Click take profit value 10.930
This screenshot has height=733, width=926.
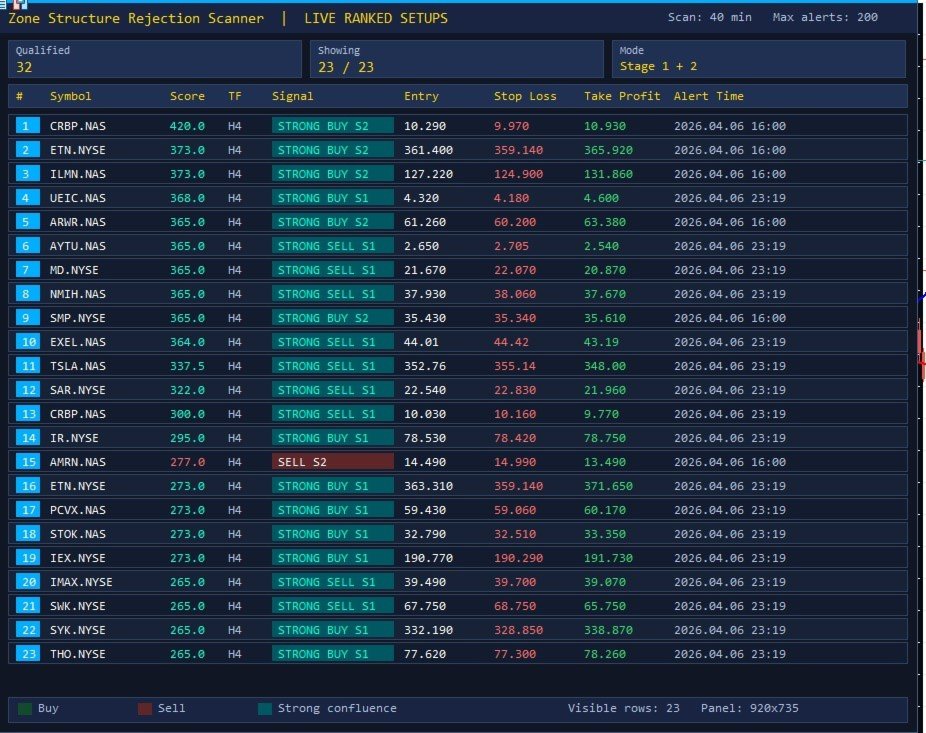[x=605, y=126]
